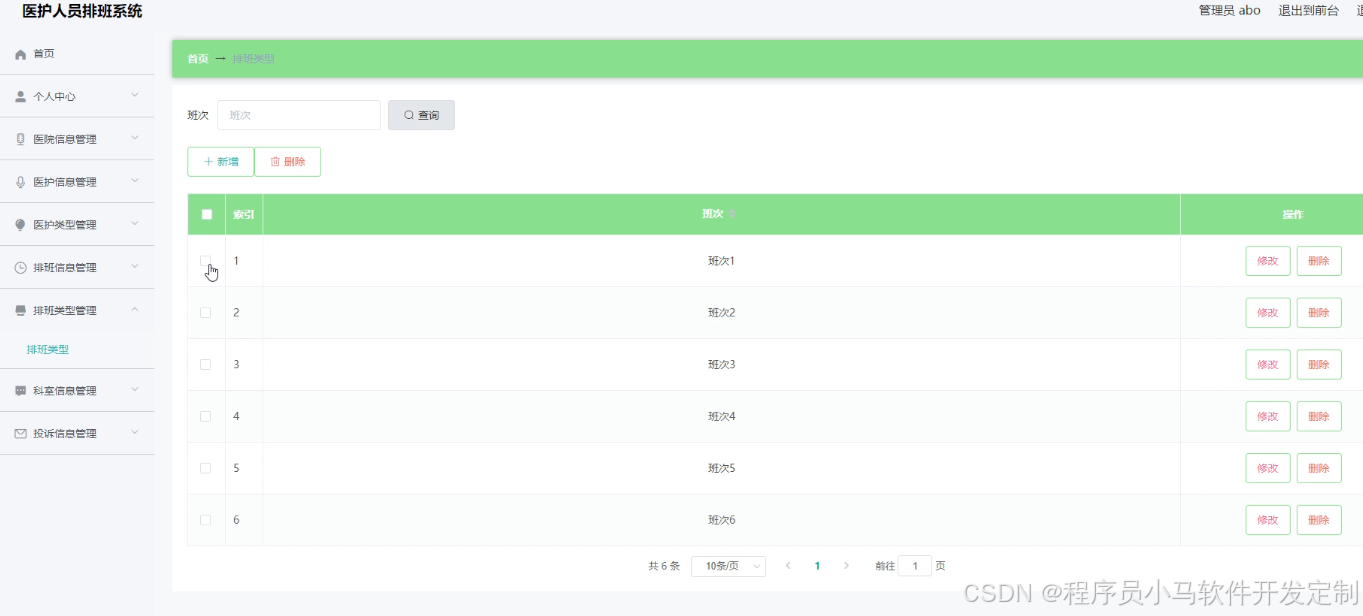Click the microphone icon for 医护信息管理
This screenshot has height=616, width=1363.
coord(20,182)
